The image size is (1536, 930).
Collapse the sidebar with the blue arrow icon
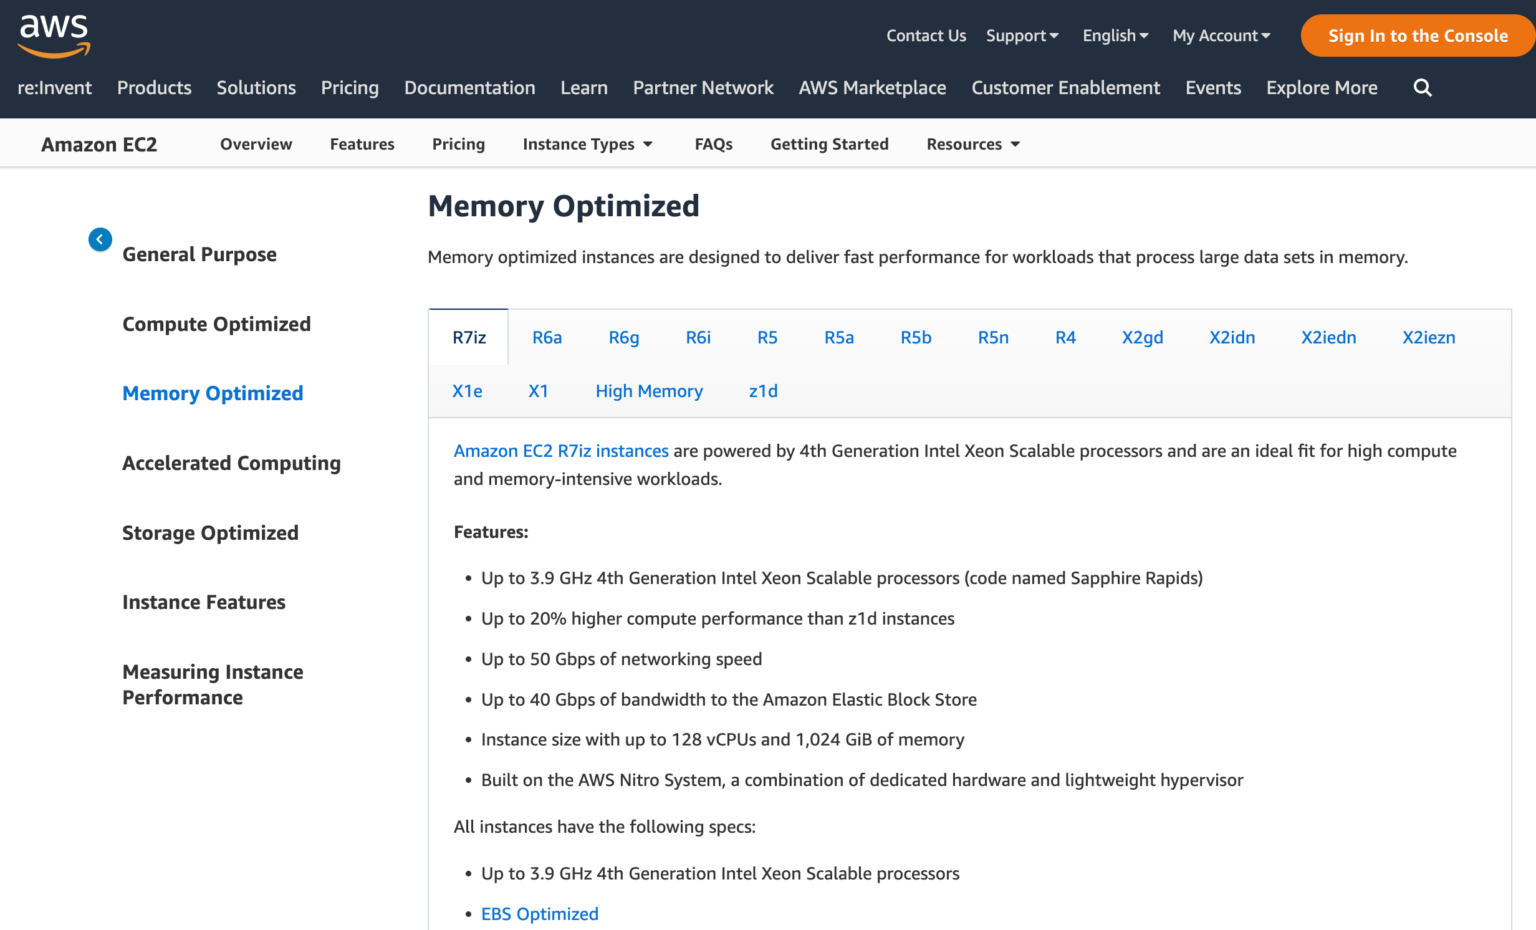coord(100,239)
